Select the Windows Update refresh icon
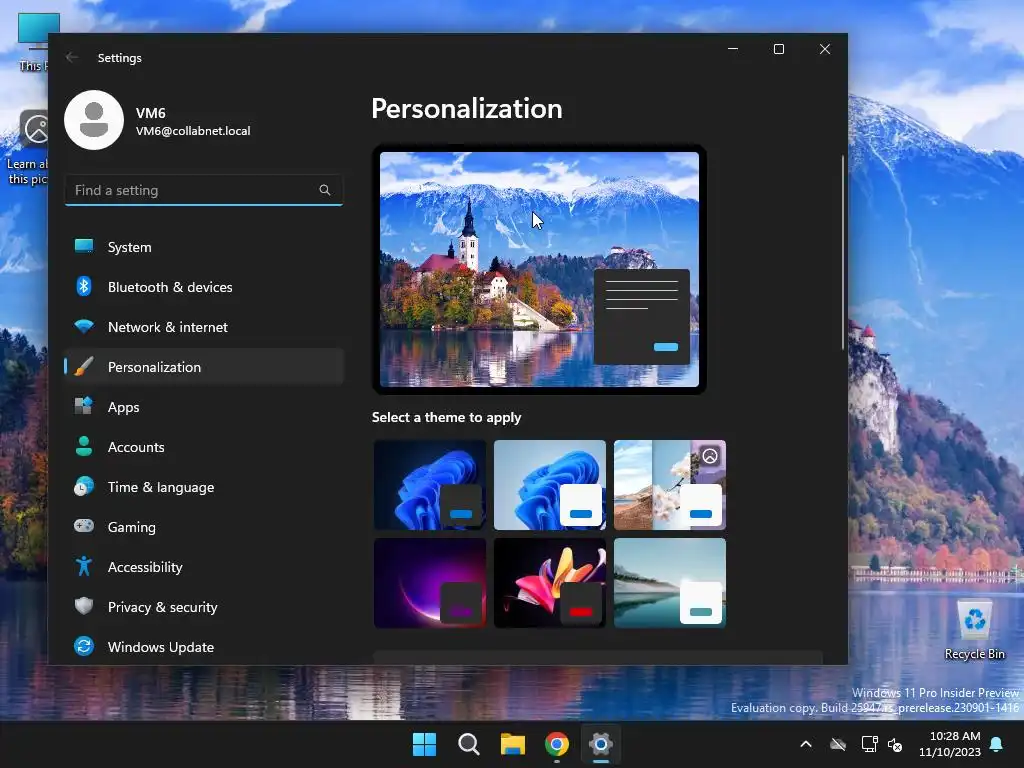The height and width of the screenshot is (768, 1024). (84, 646)
